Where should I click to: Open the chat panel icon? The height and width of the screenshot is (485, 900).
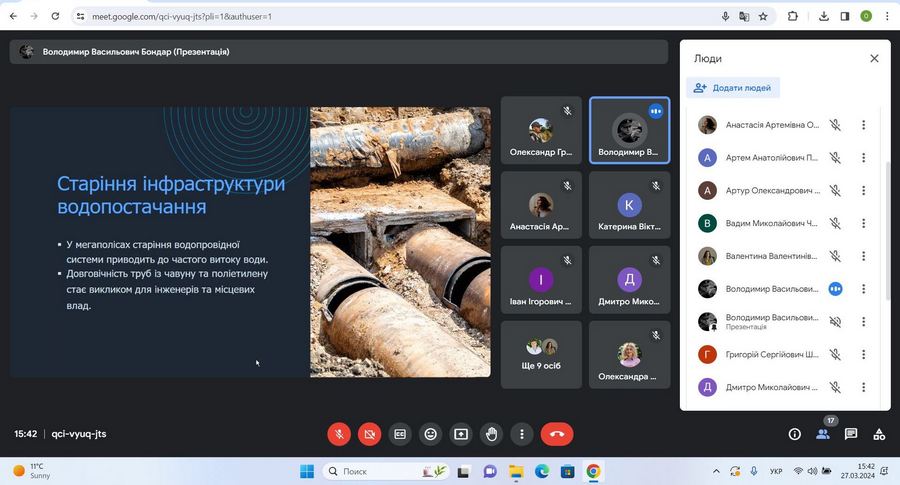click(x=851, y=434)
